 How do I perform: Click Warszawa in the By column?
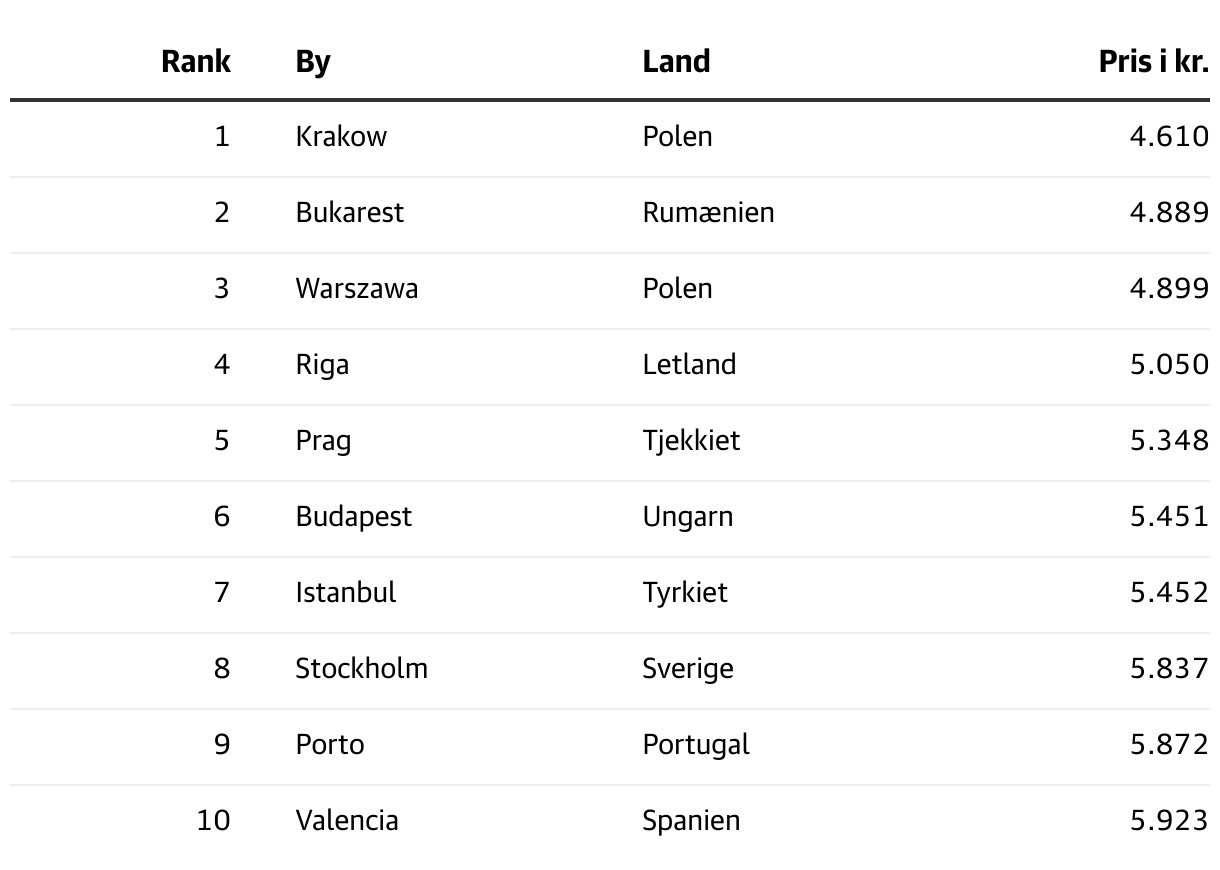click(x=357, y=288)
